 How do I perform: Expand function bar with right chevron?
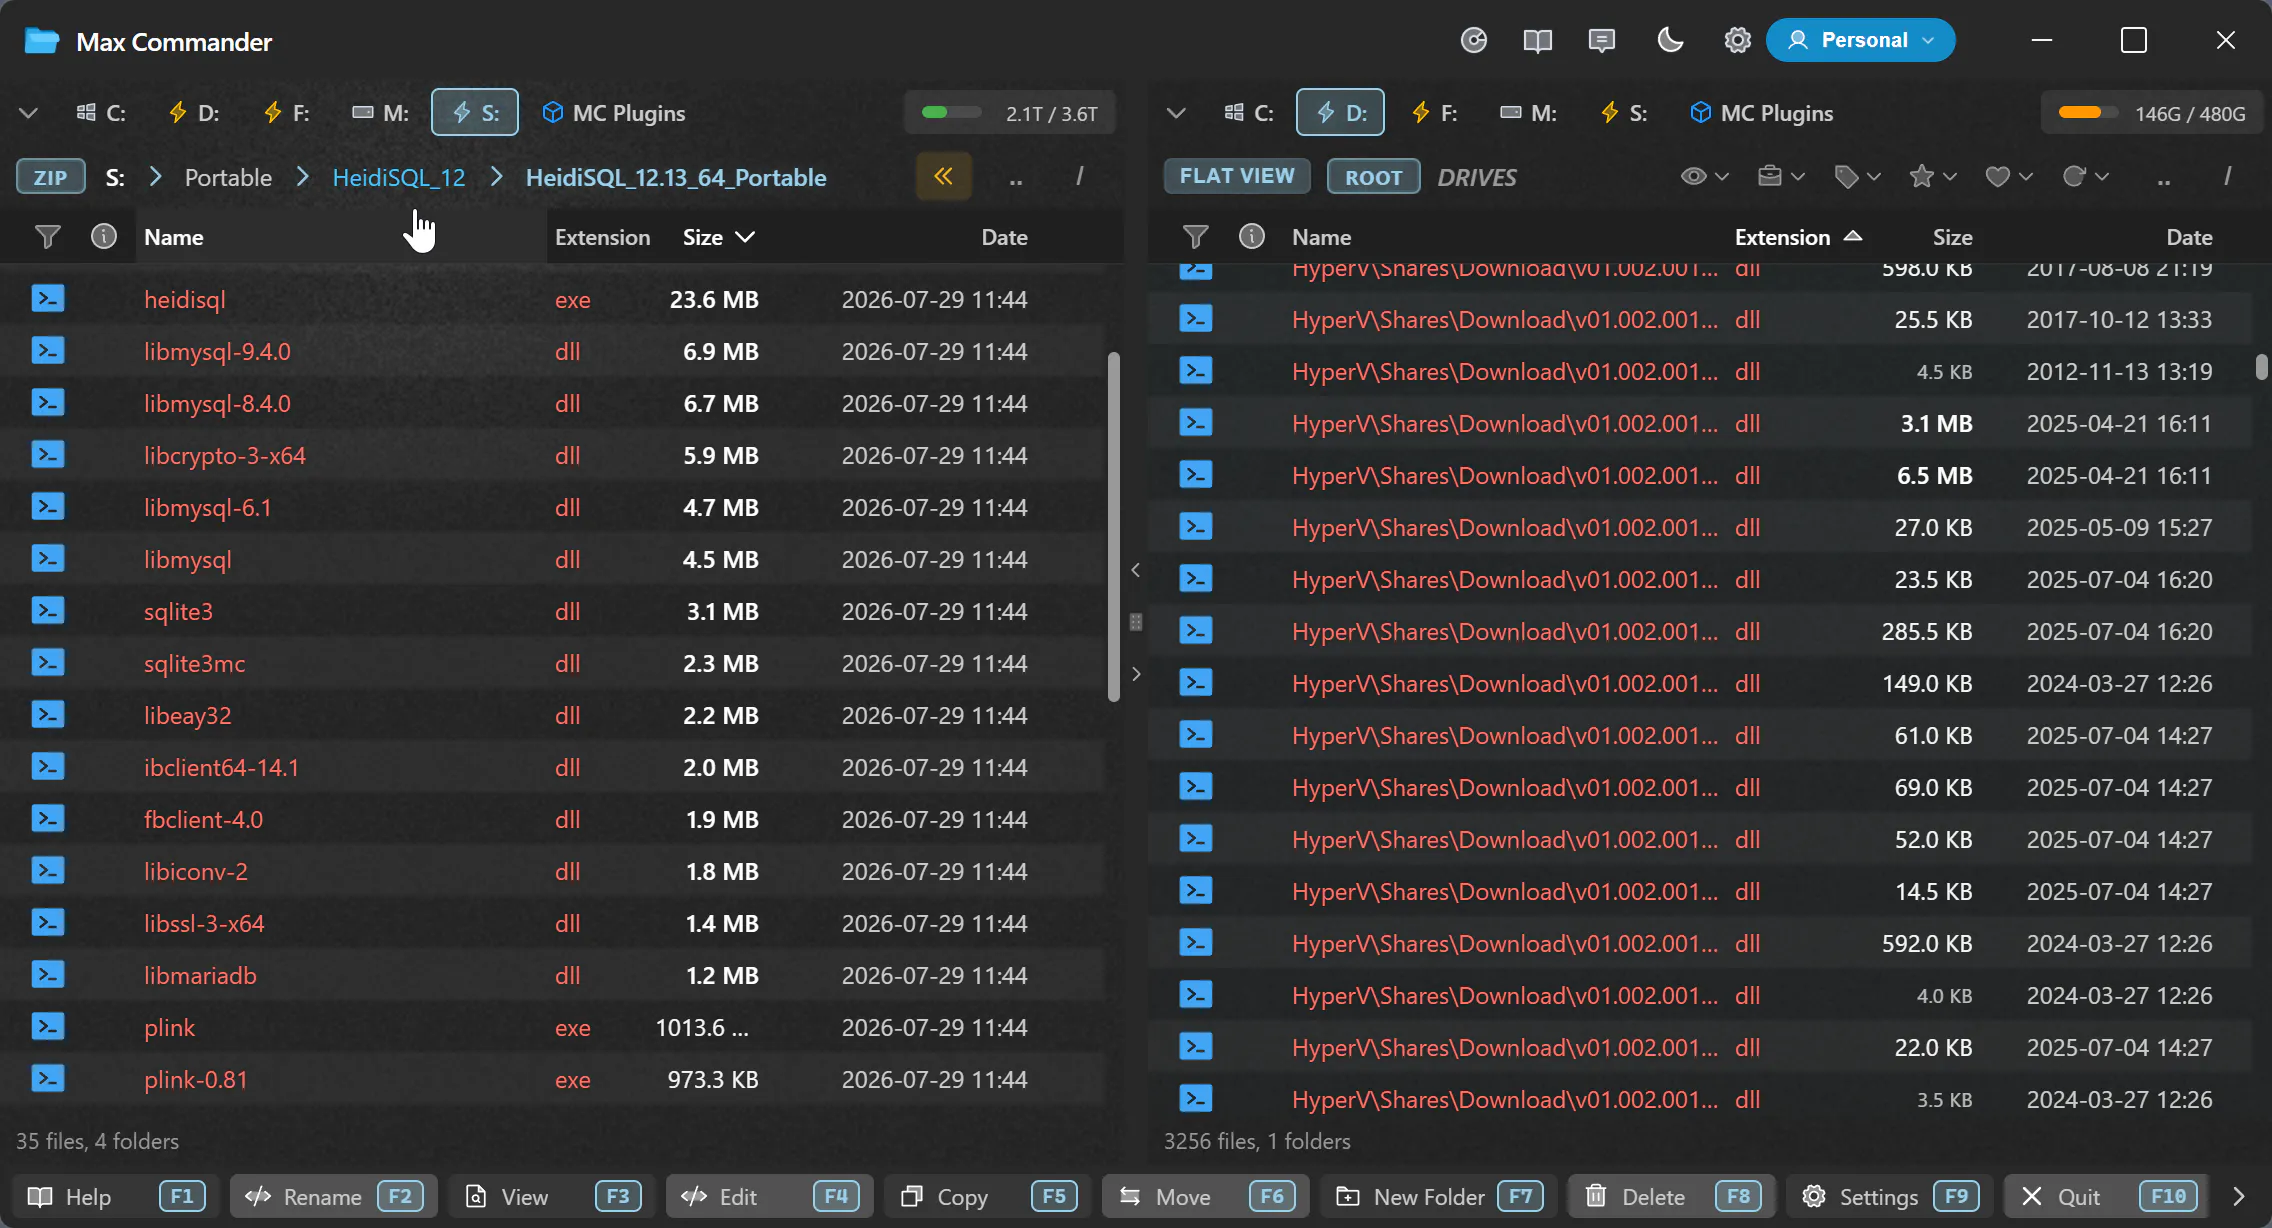[x=2238, y=1196]
